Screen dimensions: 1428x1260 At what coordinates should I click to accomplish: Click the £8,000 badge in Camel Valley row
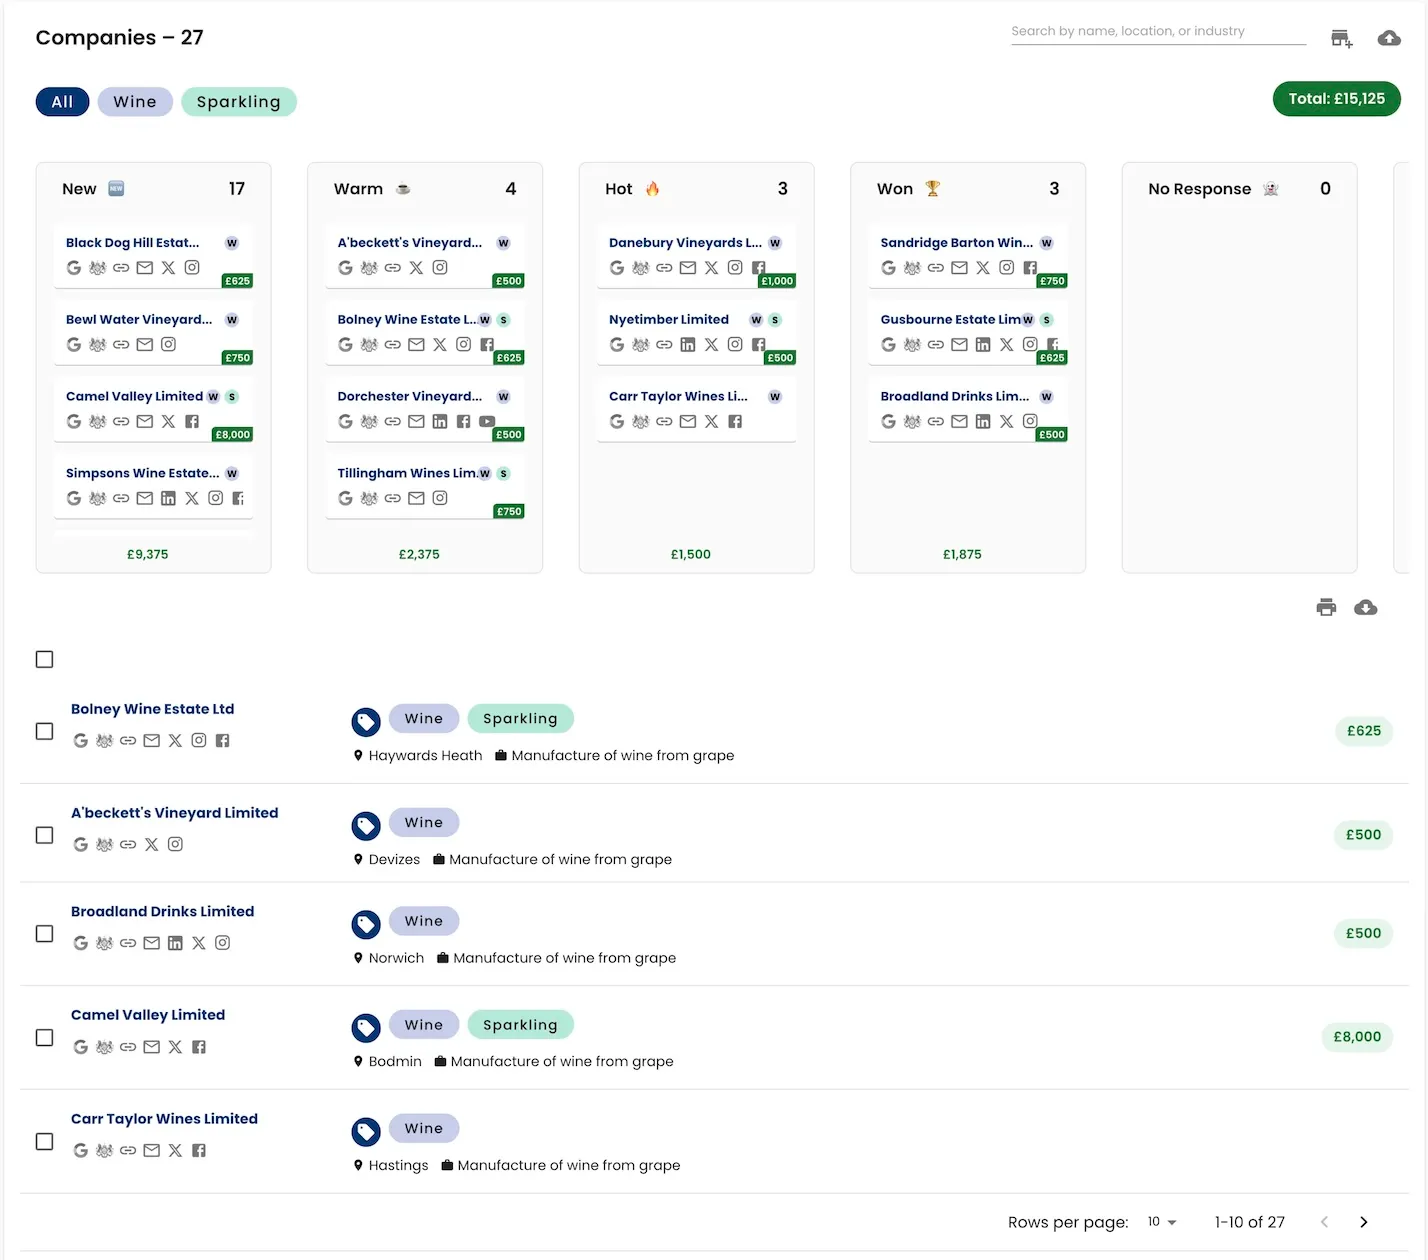tap(1357, 1037)
